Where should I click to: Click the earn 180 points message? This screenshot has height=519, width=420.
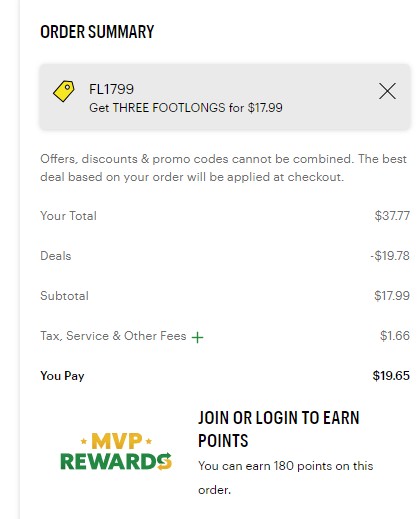tap(285, 478)
